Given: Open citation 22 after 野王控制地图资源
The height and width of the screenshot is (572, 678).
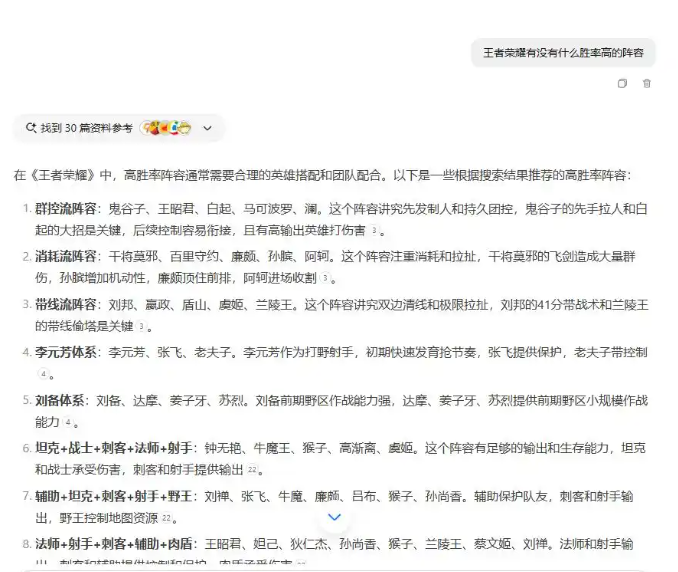Looking at the screenshot, I should coord(166,518).
